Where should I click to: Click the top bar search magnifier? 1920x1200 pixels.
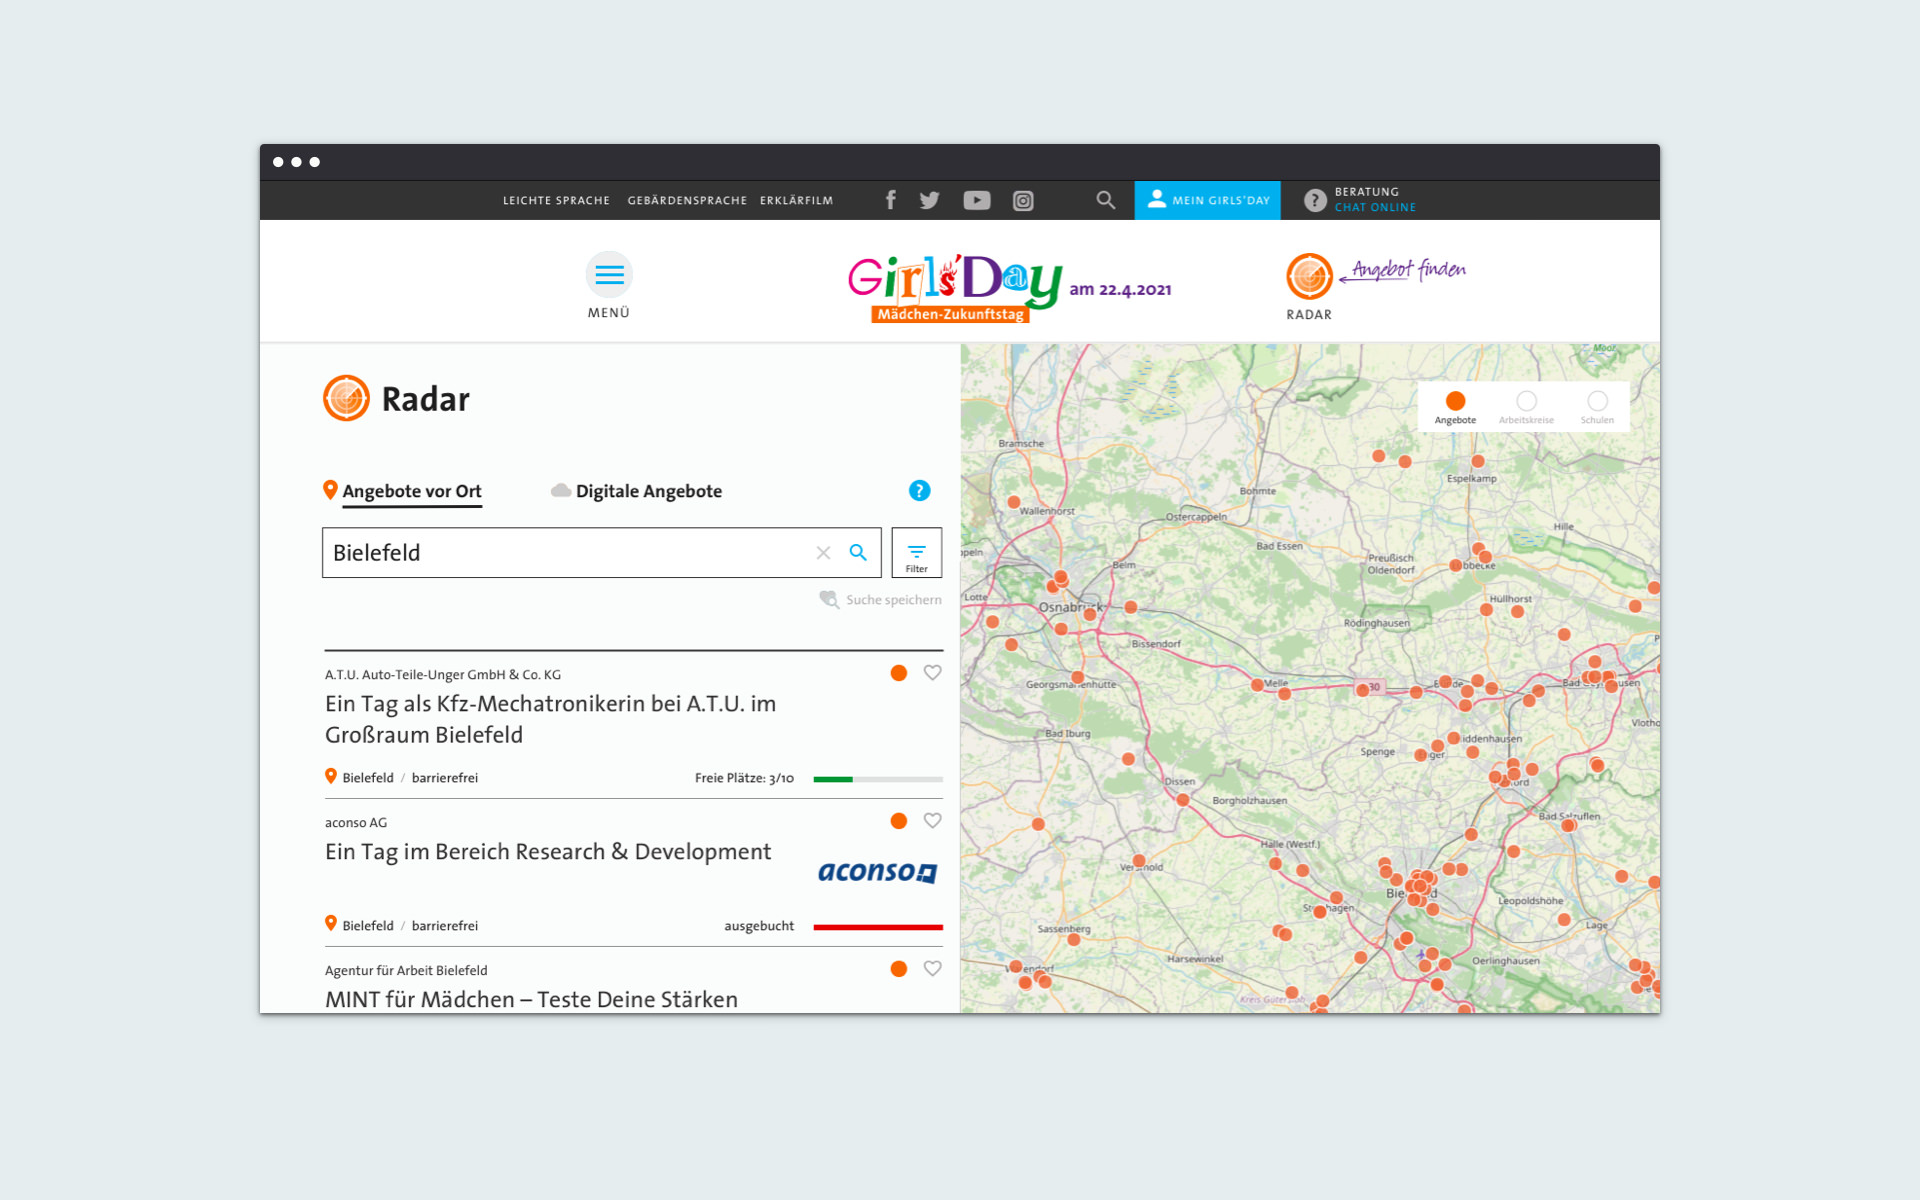[1105, 200]
